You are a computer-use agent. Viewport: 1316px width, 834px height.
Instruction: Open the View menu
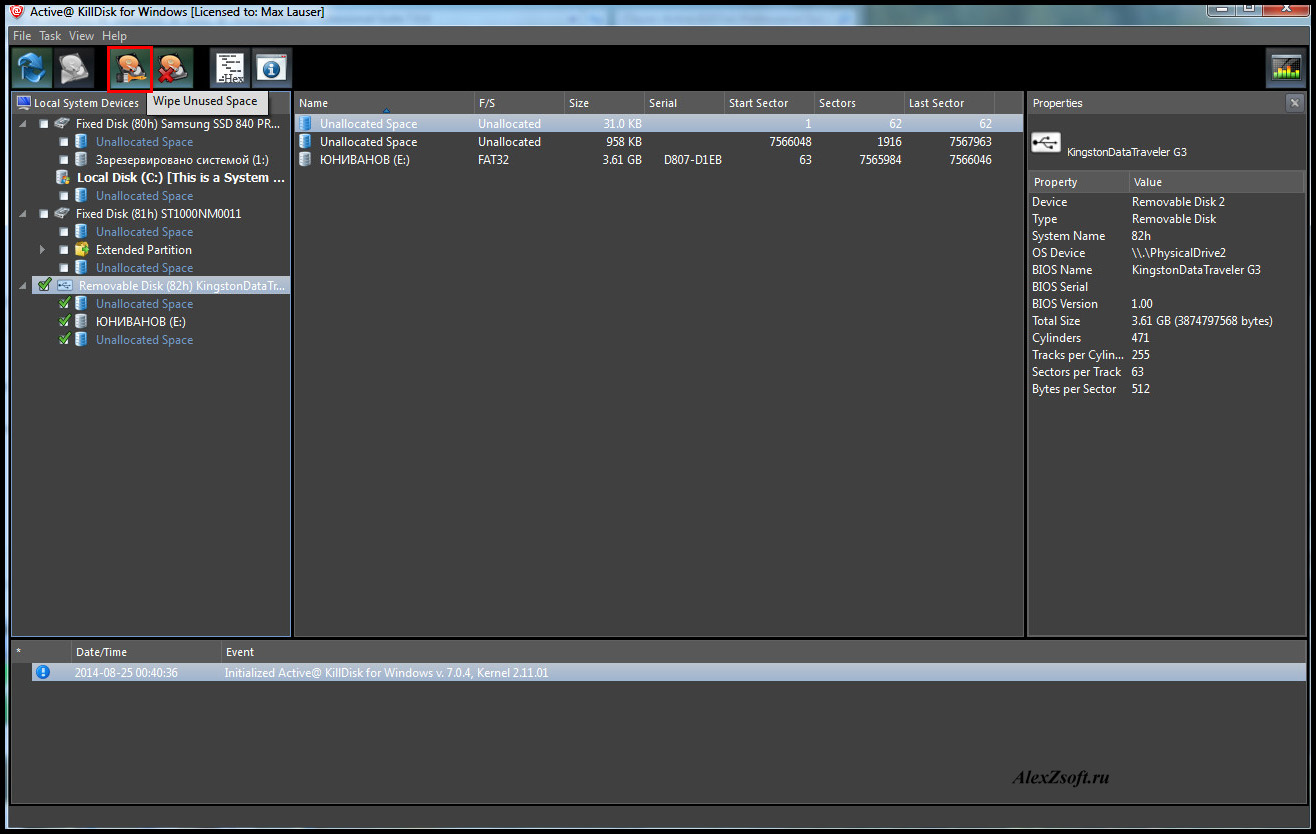pos(81,36)
